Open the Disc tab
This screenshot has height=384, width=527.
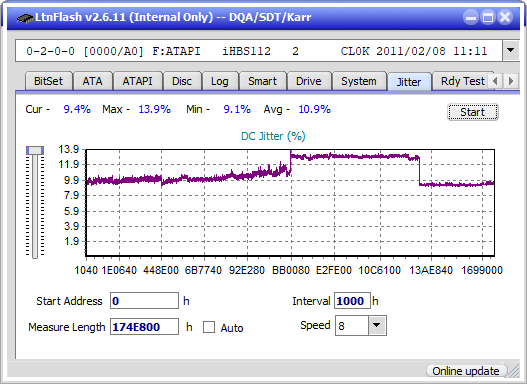[182, 81]
